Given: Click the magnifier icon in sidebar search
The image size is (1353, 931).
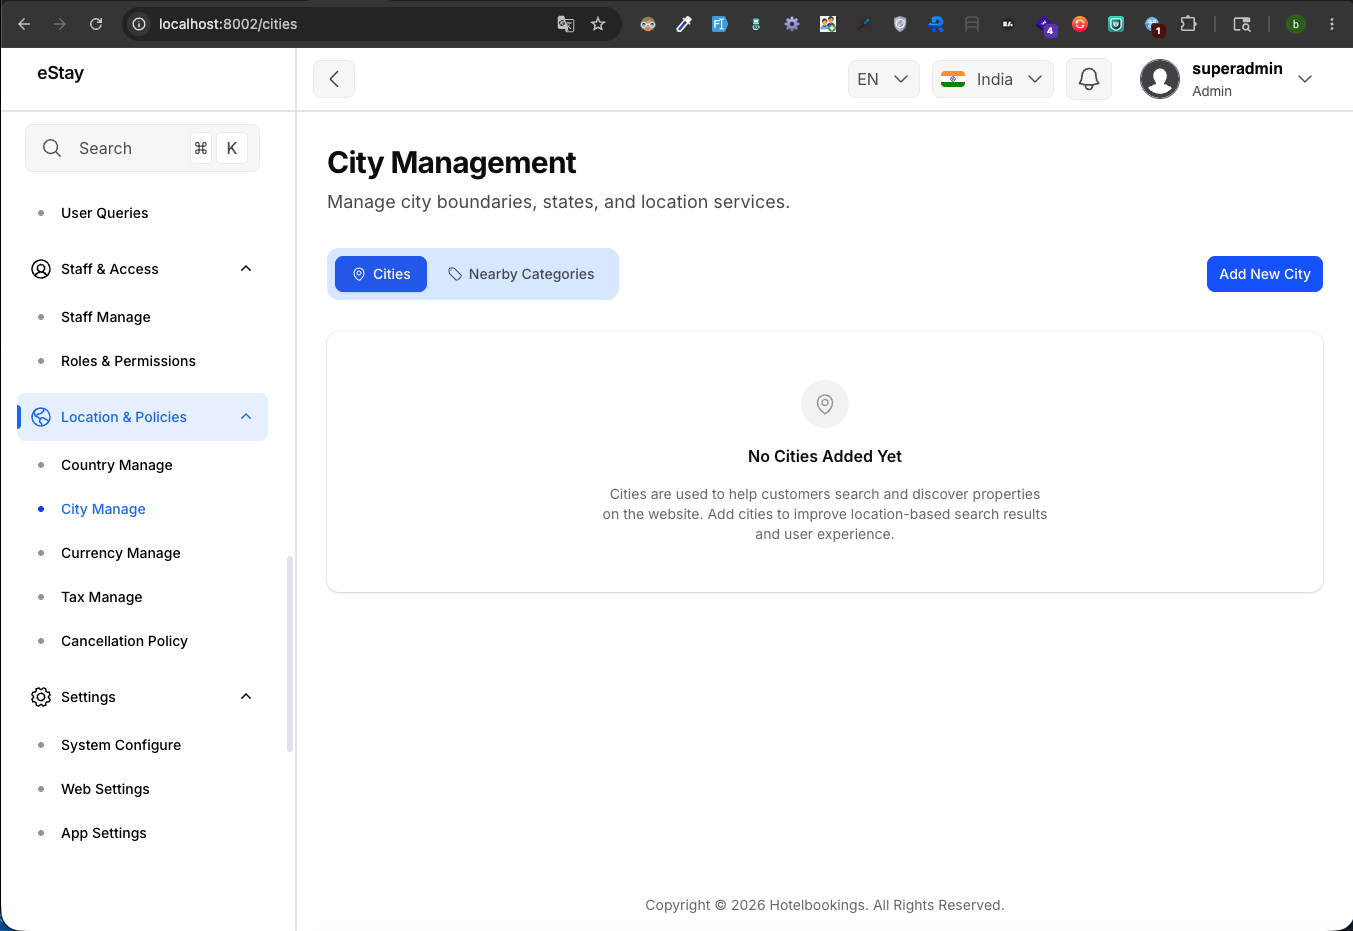Looking at the screenshot, I should (x=52, y=148).
